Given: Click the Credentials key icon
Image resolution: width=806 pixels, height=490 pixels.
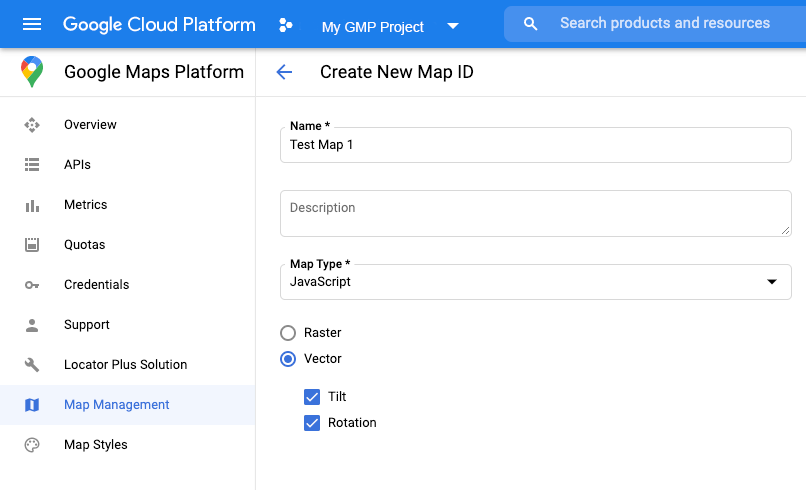Looking at the screenshot, I should click(x=32, y=285).
